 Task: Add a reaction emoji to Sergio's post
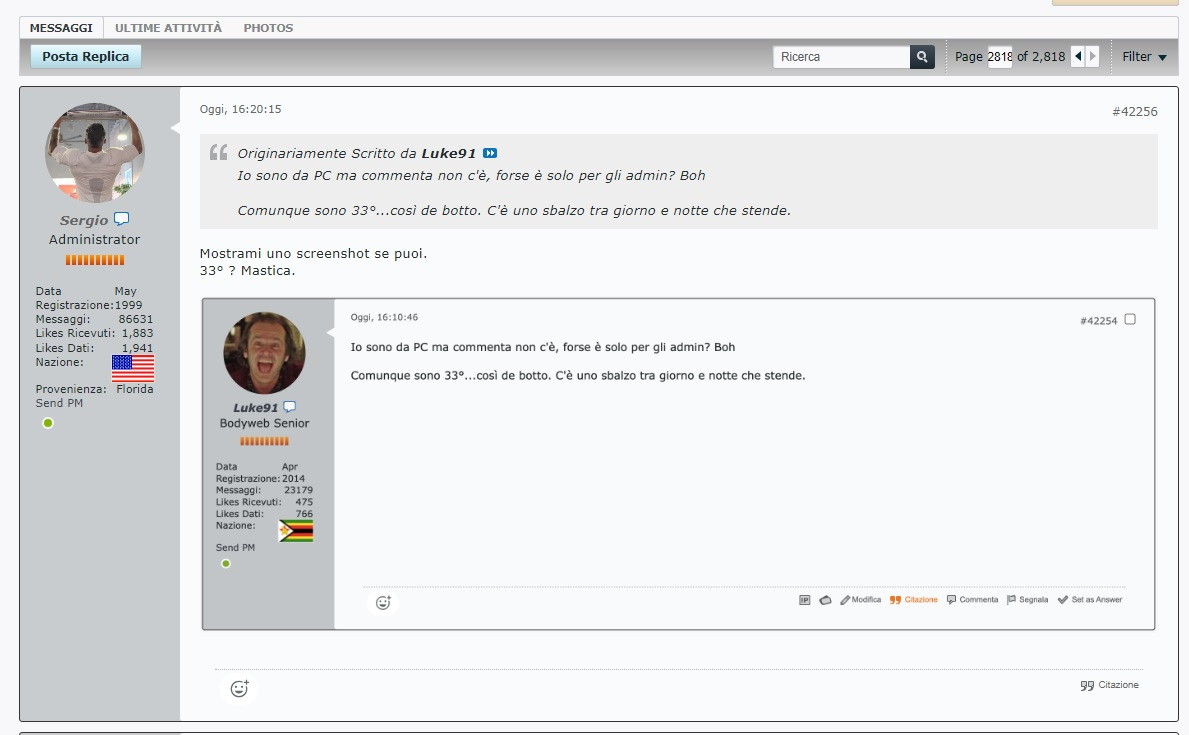coord(239,688)
